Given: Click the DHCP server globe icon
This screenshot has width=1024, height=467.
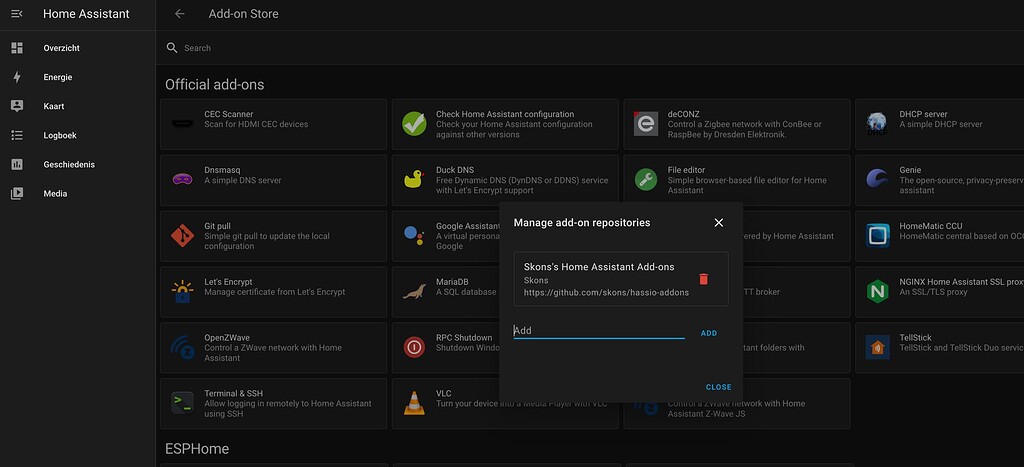Looking at the screenshot, I should tap(877, 123).
